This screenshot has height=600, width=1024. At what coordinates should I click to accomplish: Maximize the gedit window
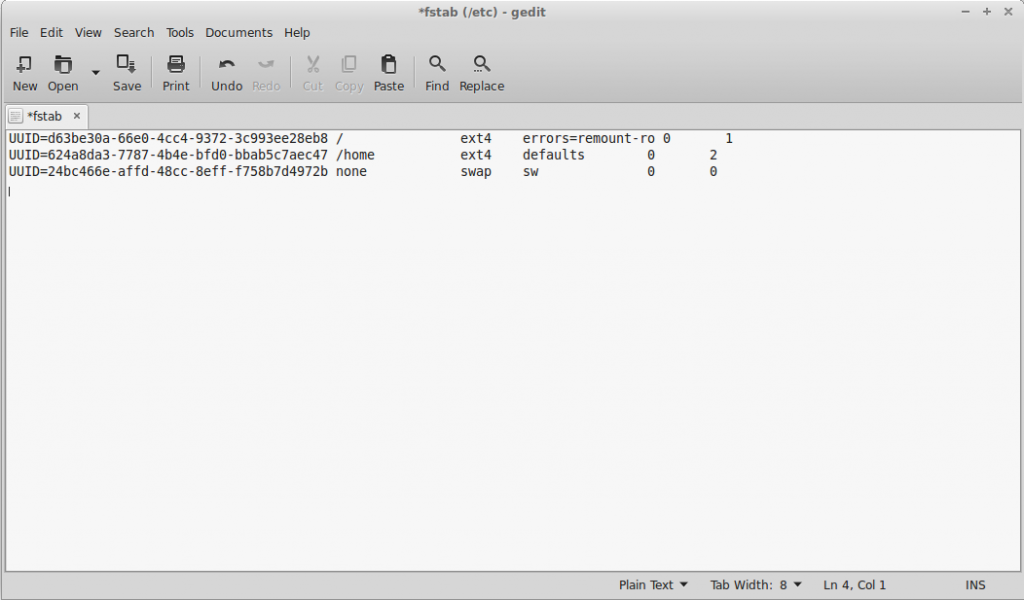(987, 12)
